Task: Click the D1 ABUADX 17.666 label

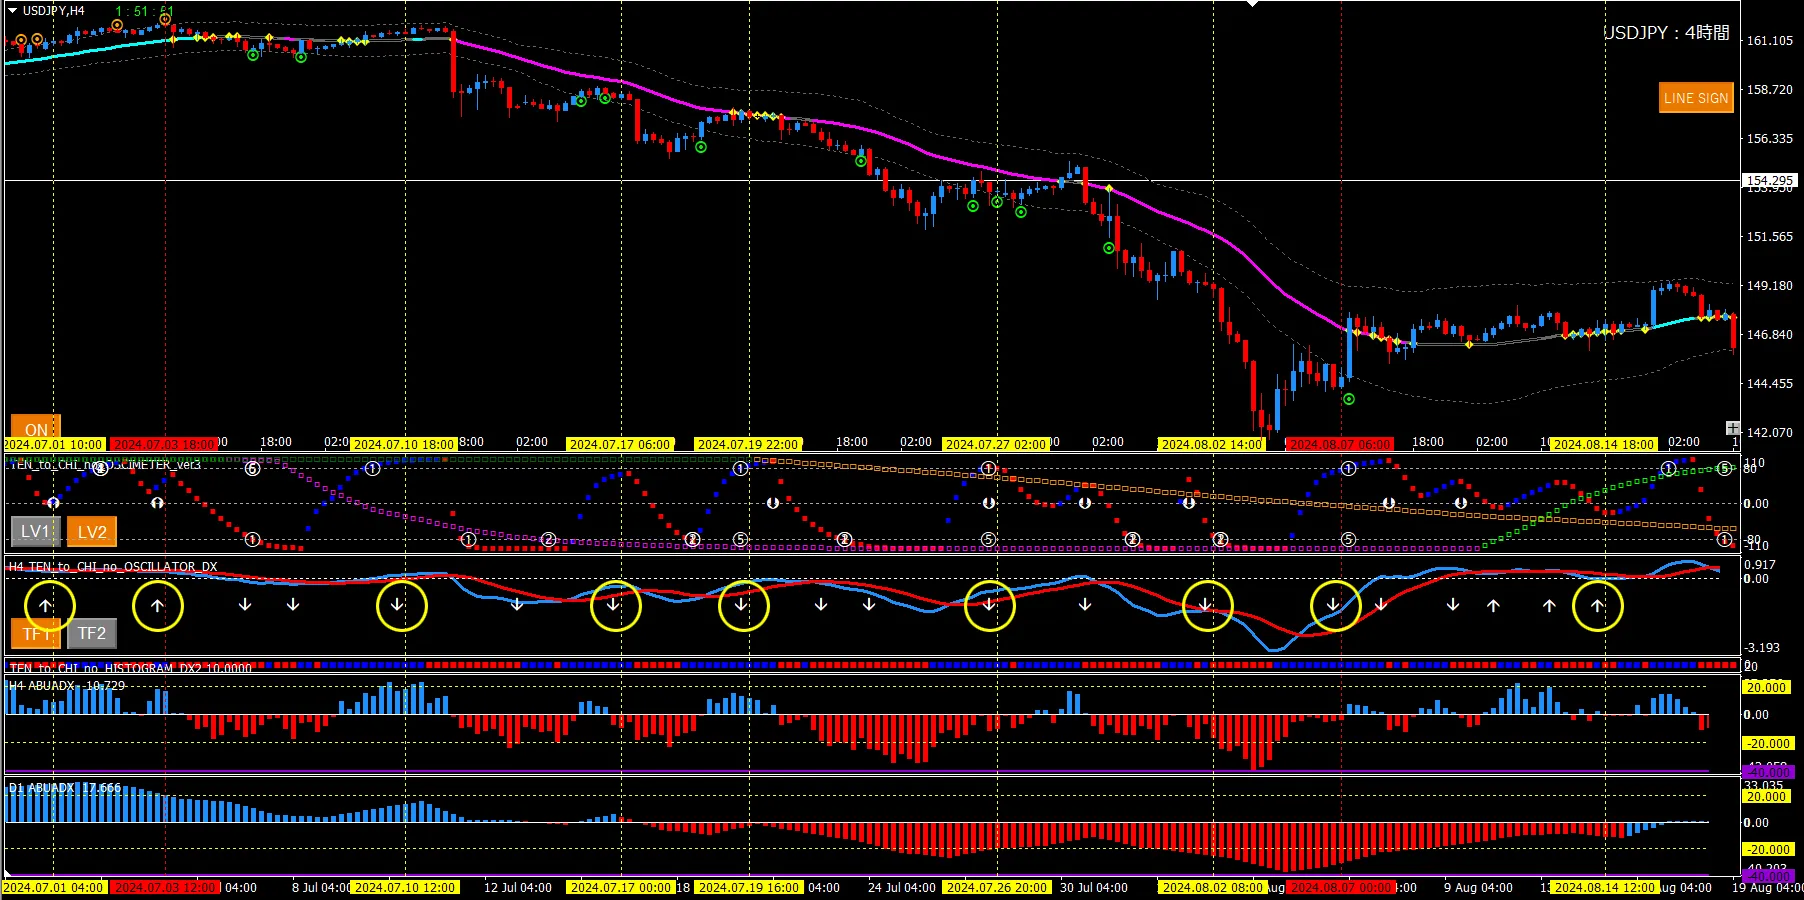Action: point(65,788)
